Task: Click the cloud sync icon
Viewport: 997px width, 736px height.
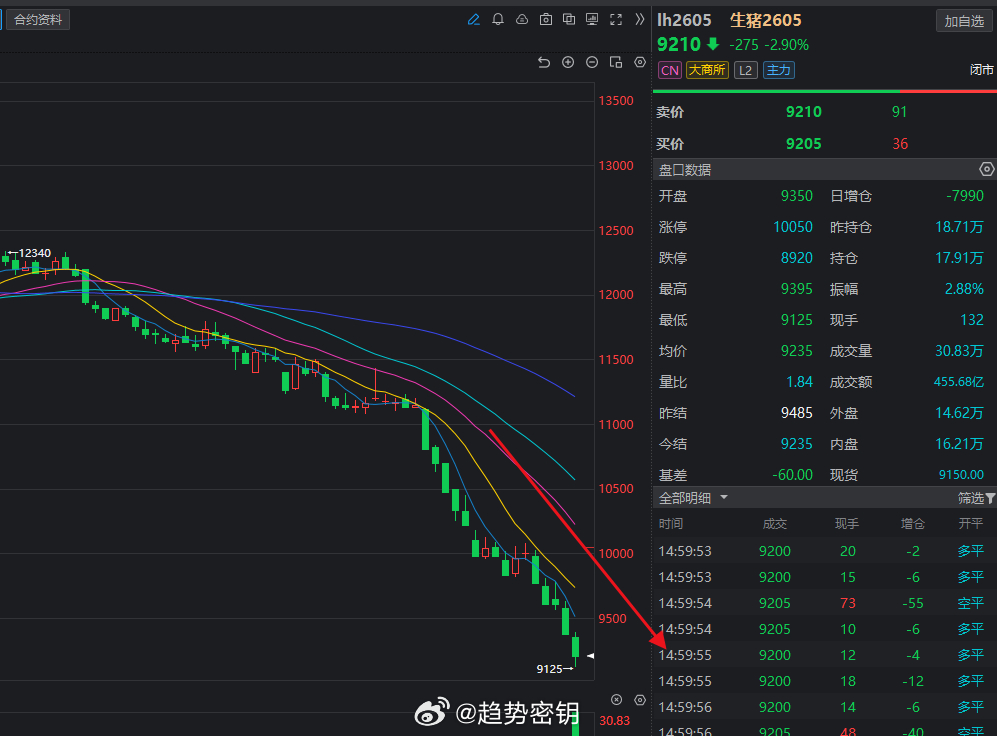Action: pyautogui.click(x=522, y=20)
